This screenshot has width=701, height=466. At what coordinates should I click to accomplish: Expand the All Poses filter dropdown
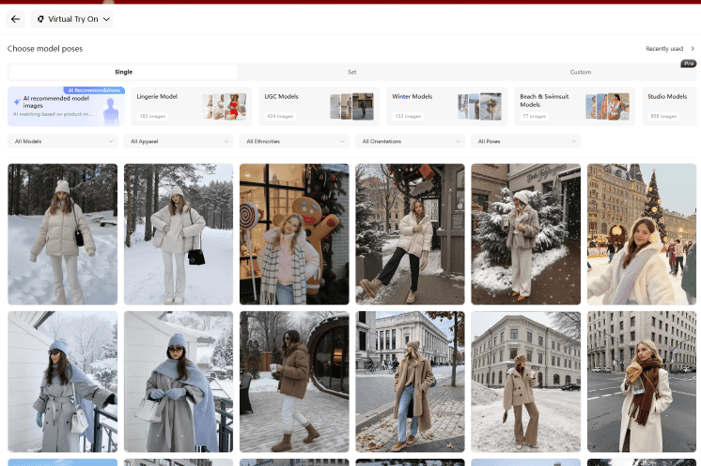pos(526,141)
